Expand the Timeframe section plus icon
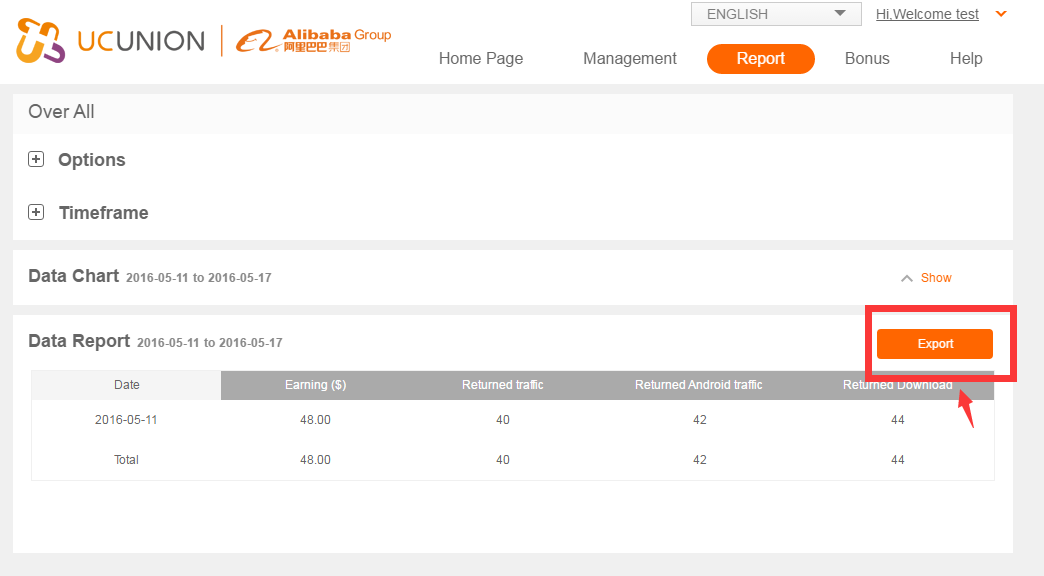Image resolution: width=1044 pixels, height=576 pixels. coord(36,212)
